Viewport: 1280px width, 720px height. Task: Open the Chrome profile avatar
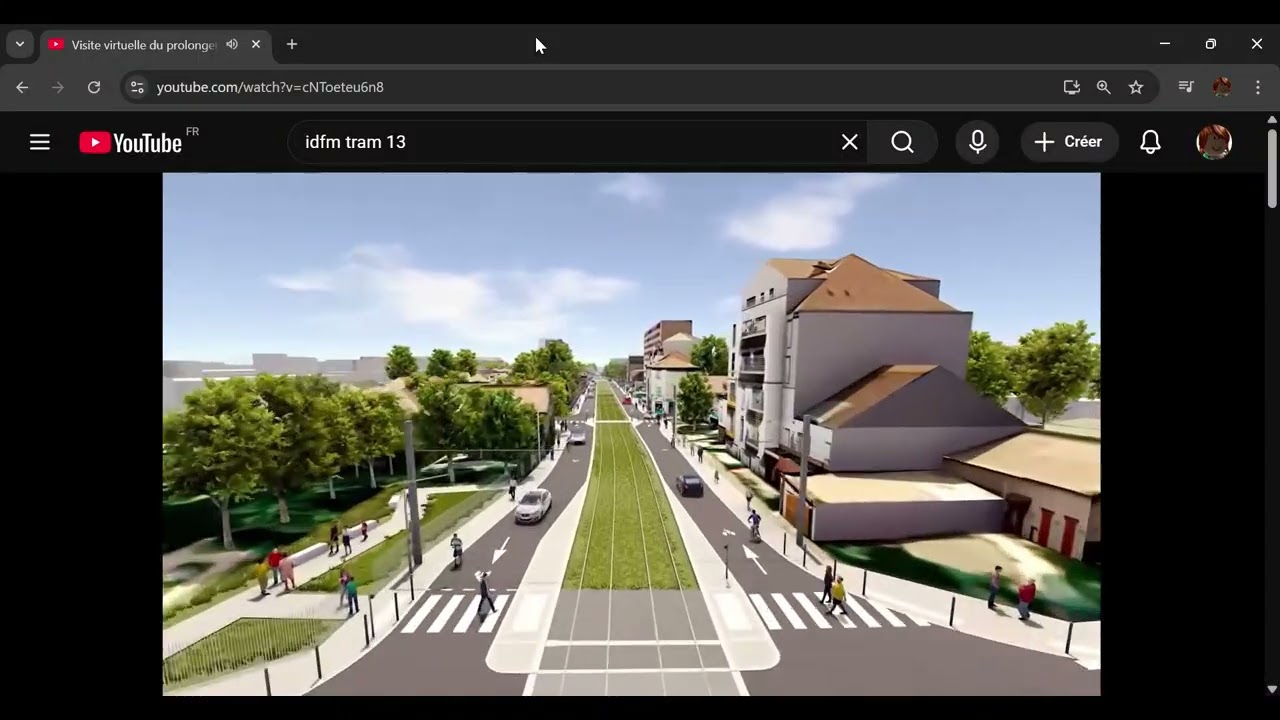pyautogui.click(x=1222, y=87)
